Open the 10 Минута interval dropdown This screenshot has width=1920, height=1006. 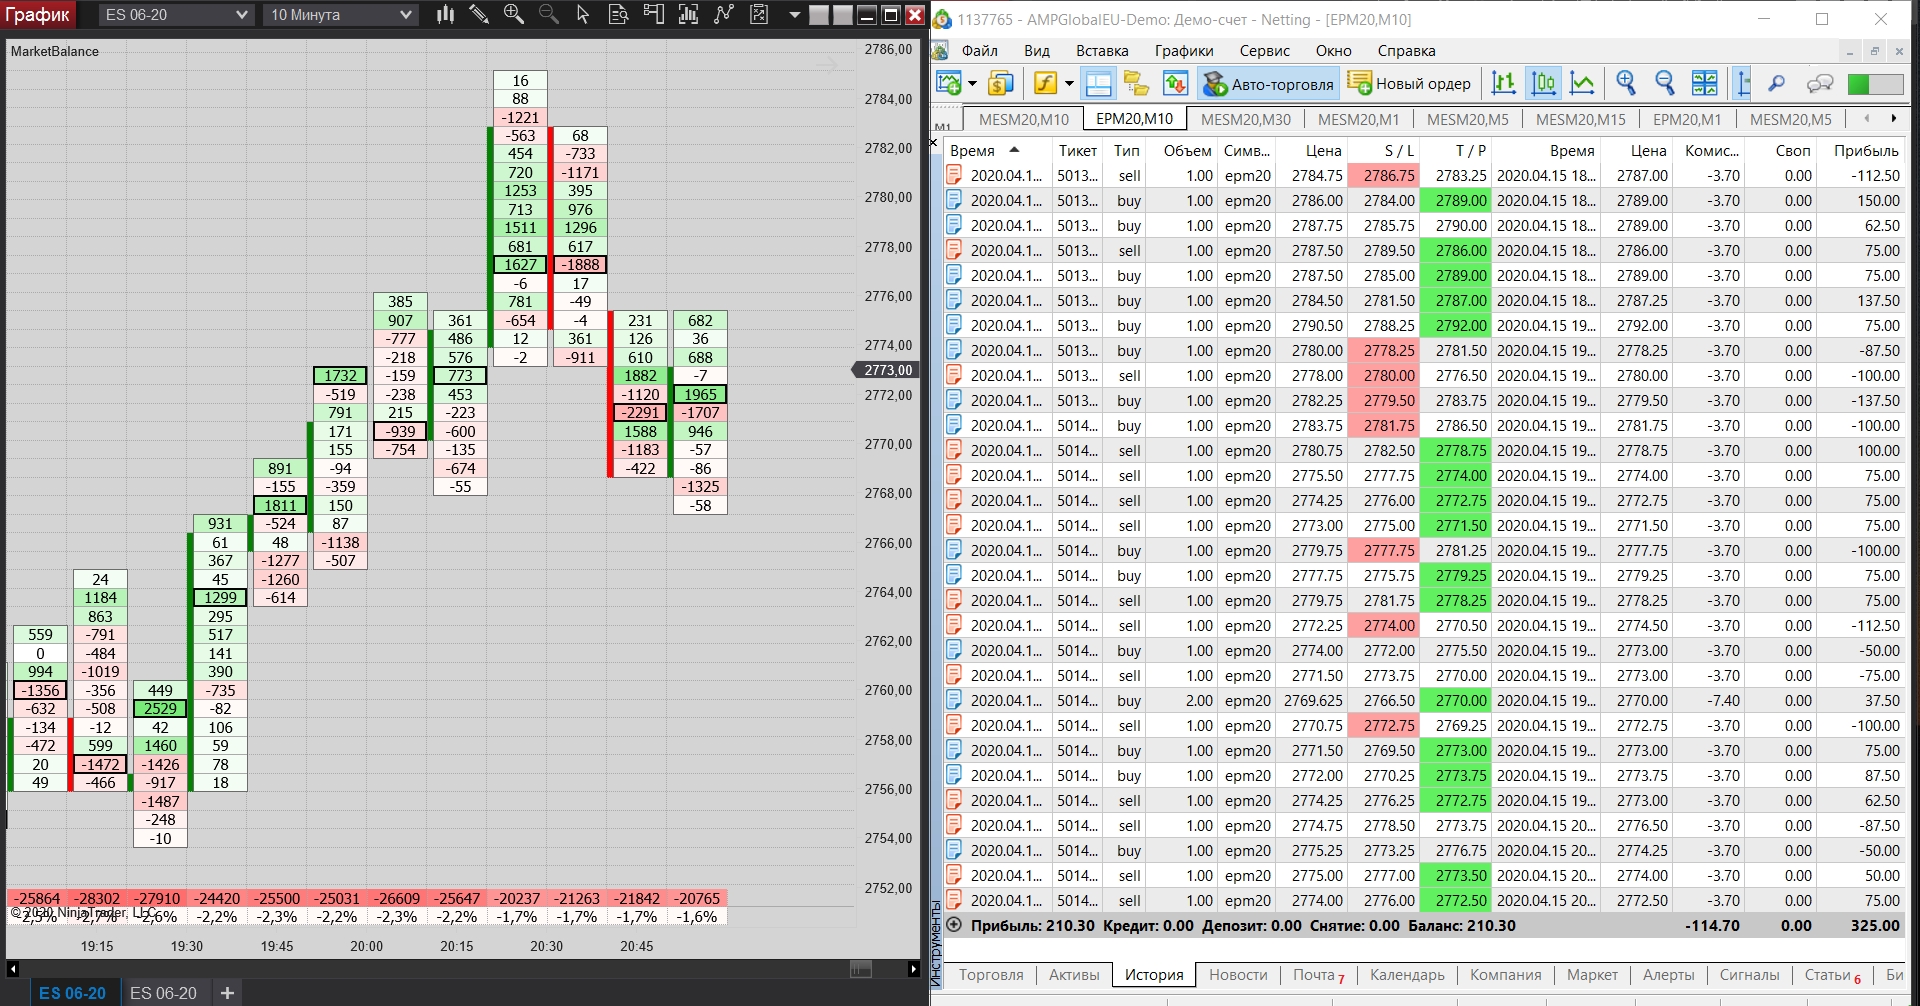click(x=341, y=15)
